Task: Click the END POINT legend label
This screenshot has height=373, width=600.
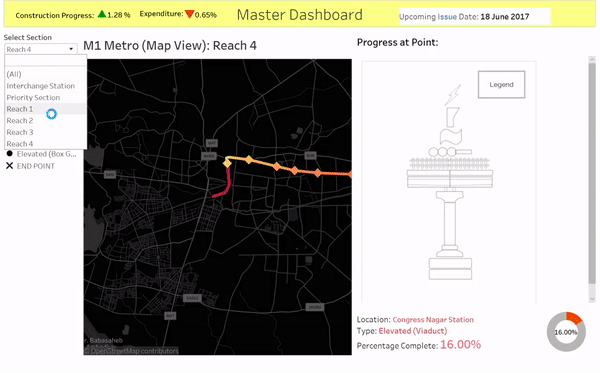Action: coord(36,166)
